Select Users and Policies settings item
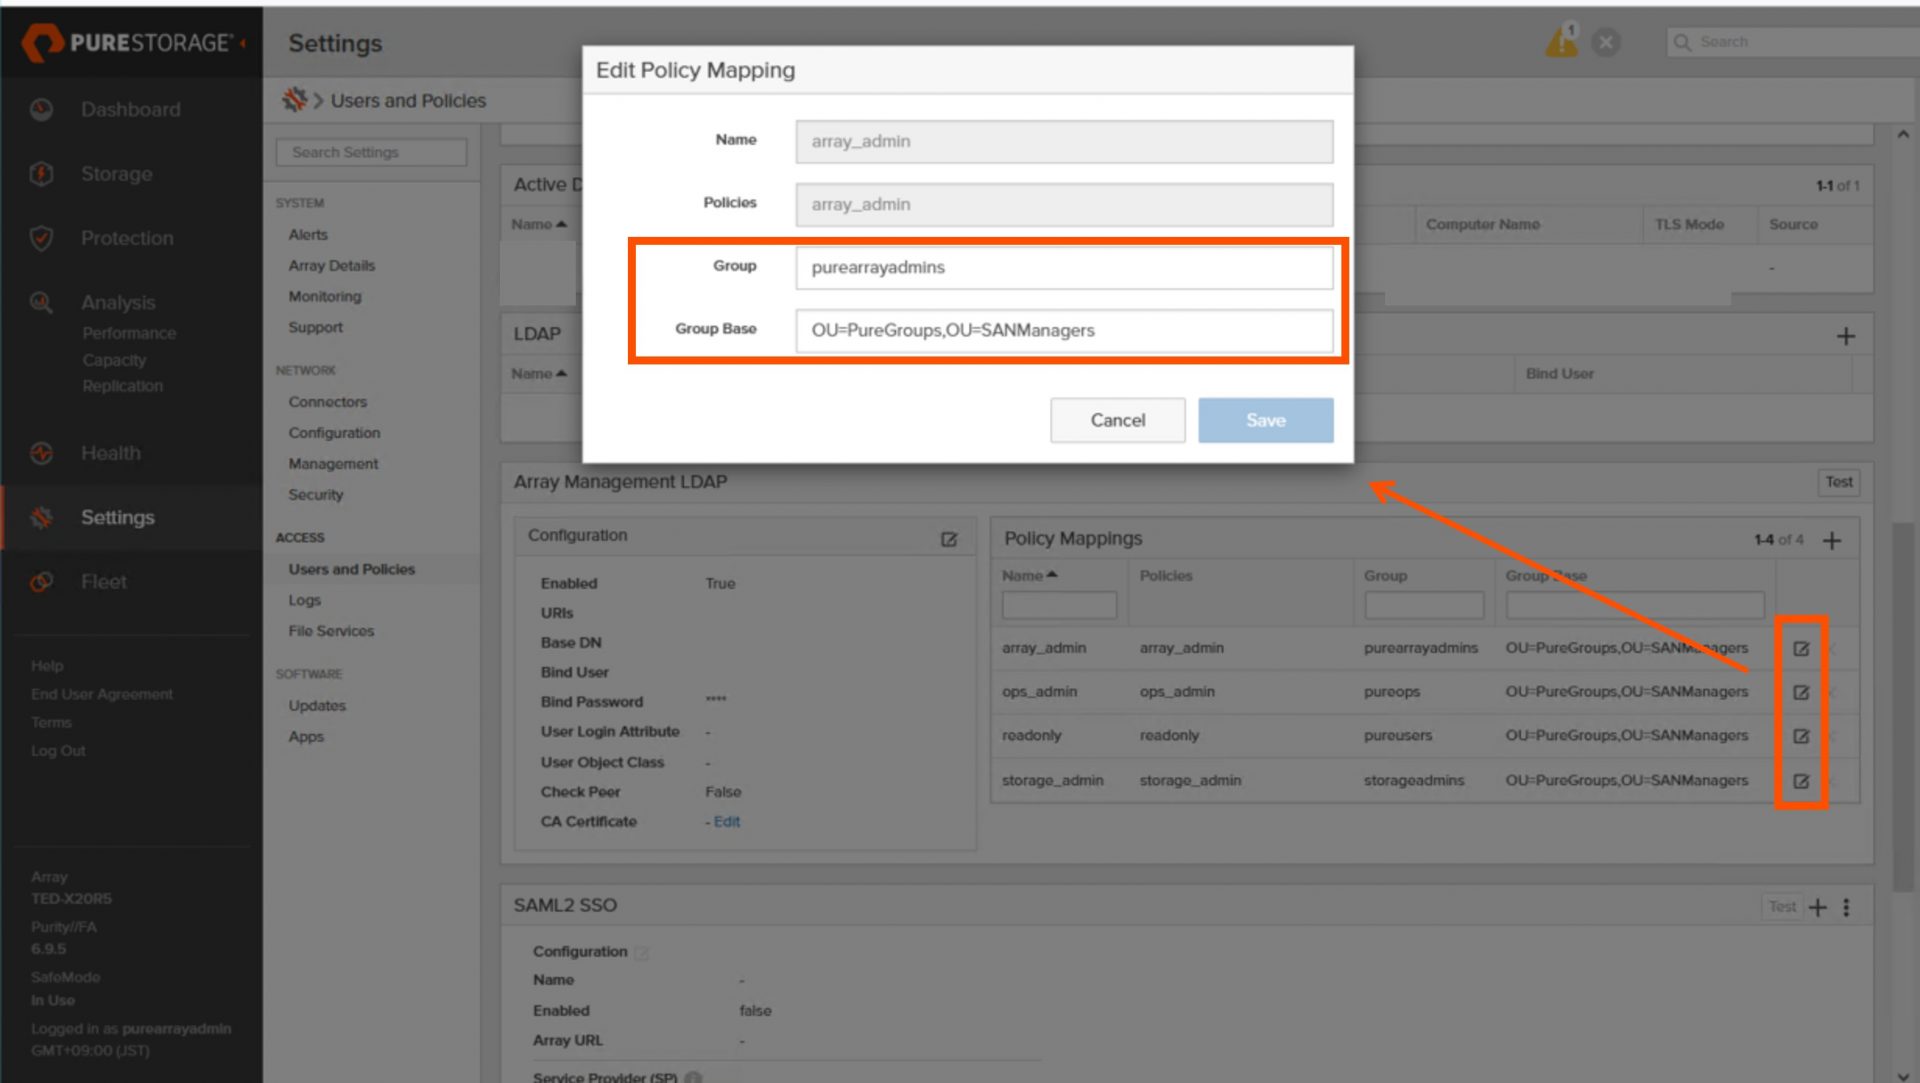 (x=352, y=570)
